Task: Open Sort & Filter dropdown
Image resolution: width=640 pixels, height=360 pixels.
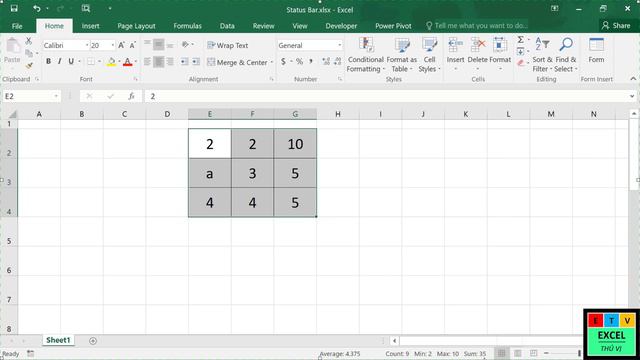Action: [542, 55]
